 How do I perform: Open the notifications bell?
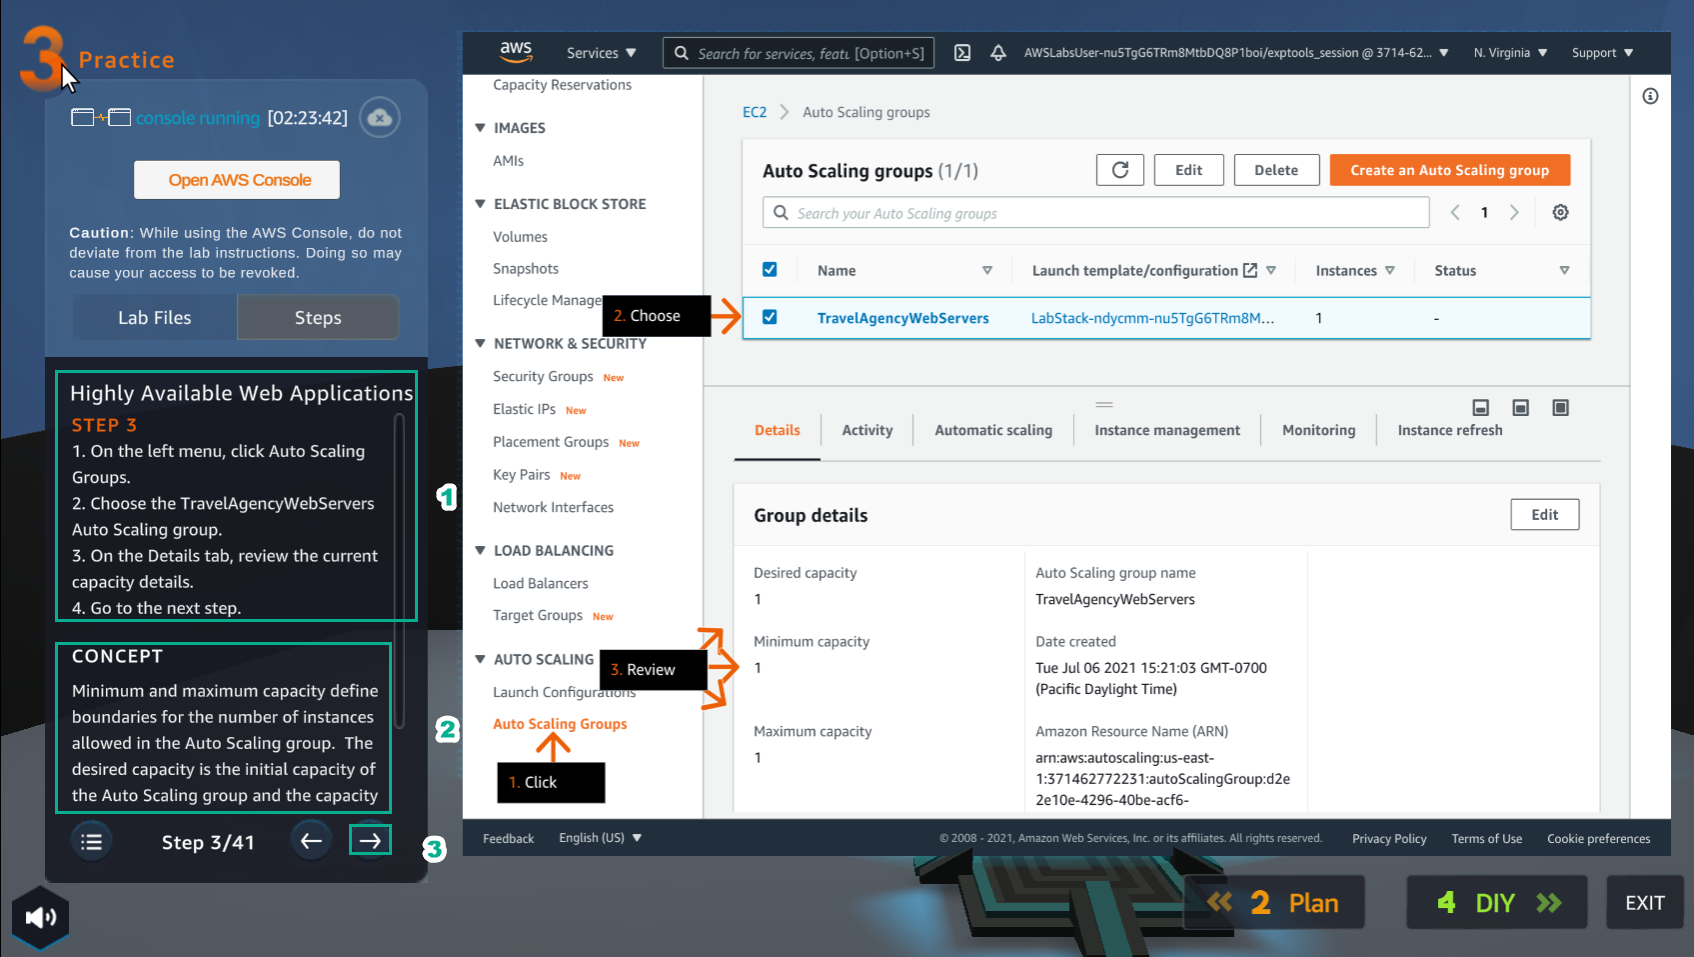pos(998,53)
